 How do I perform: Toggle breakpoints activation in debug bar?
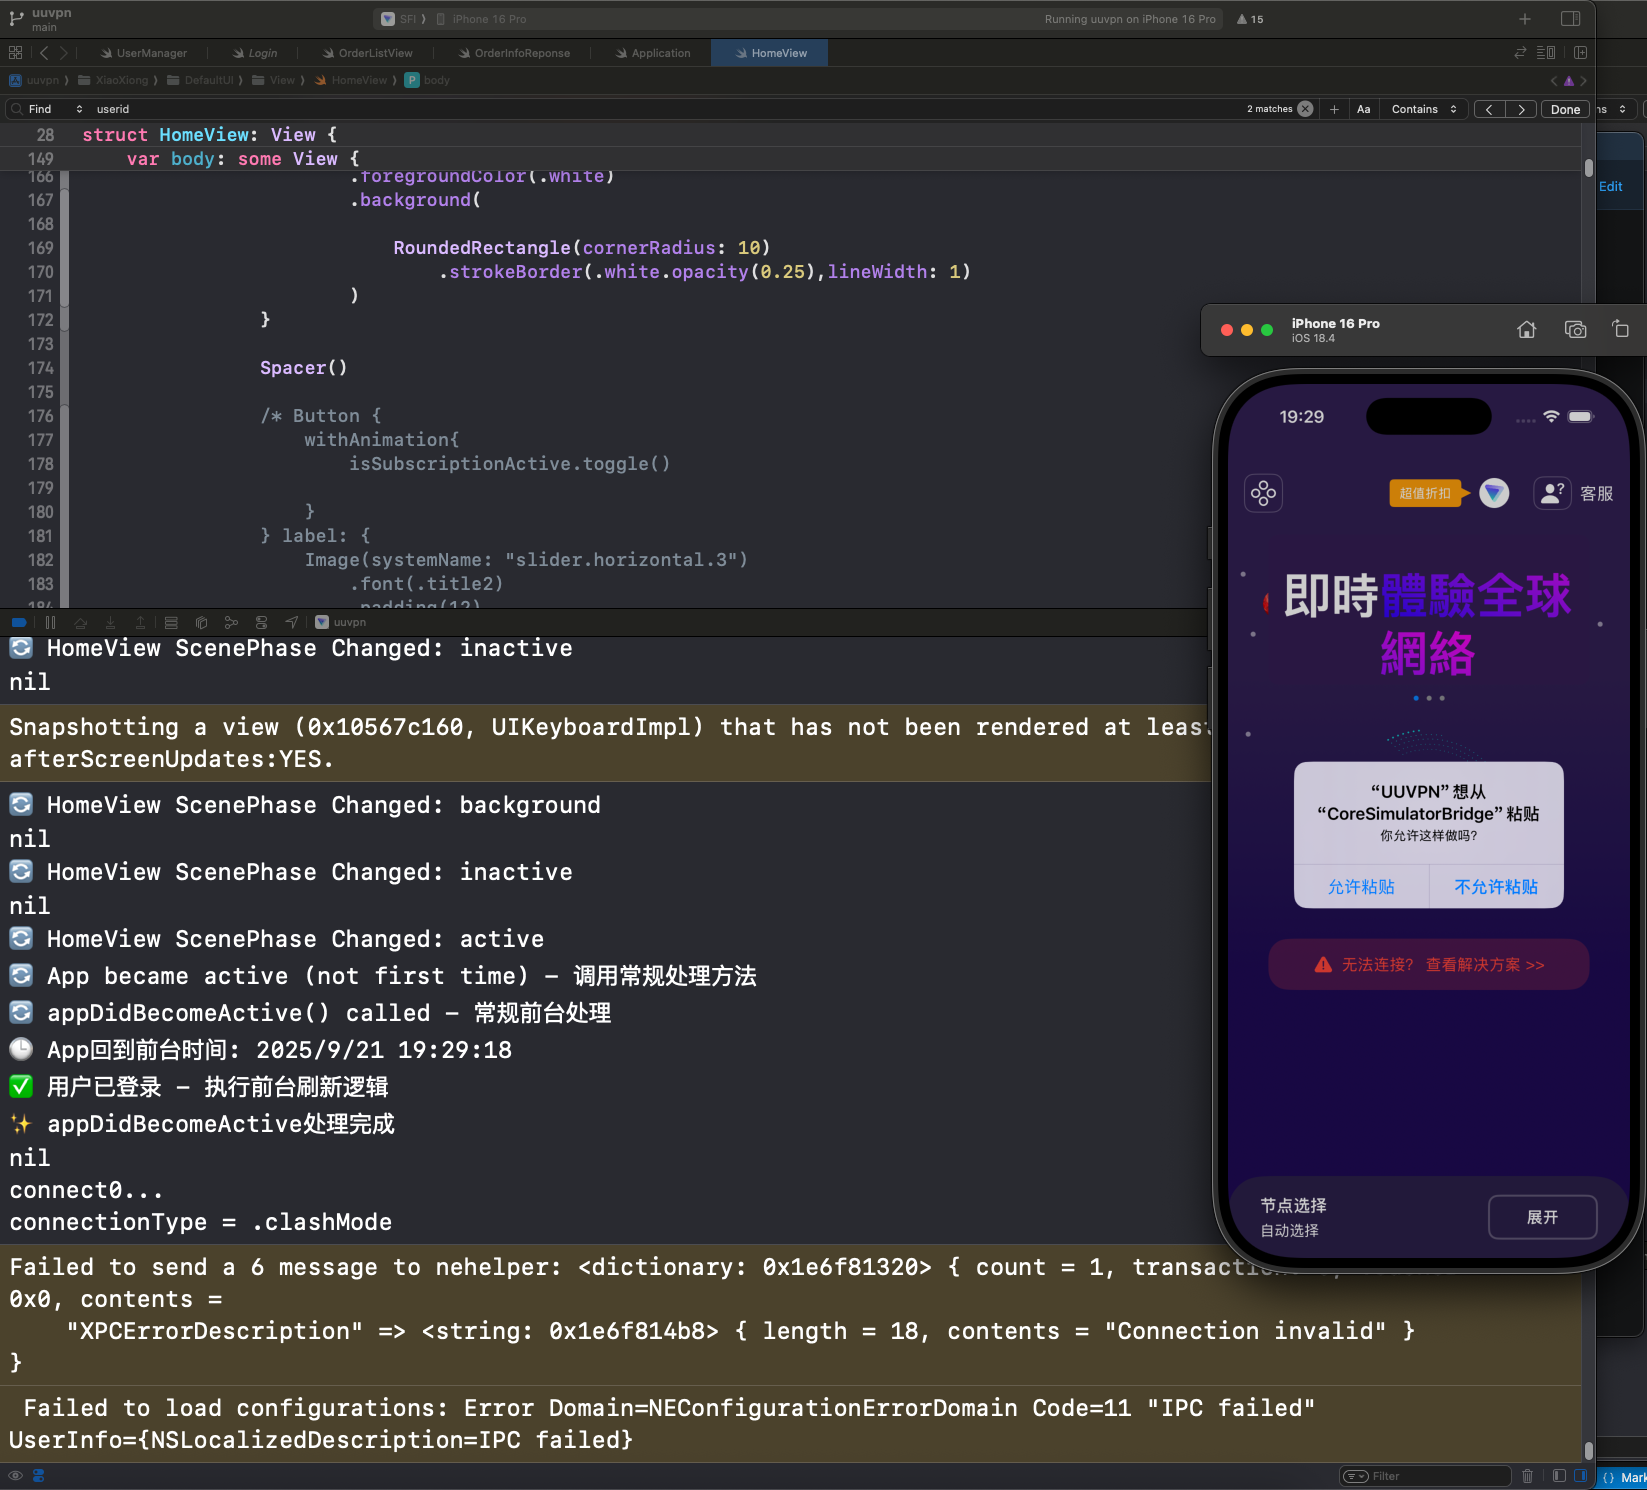(19, 622)
